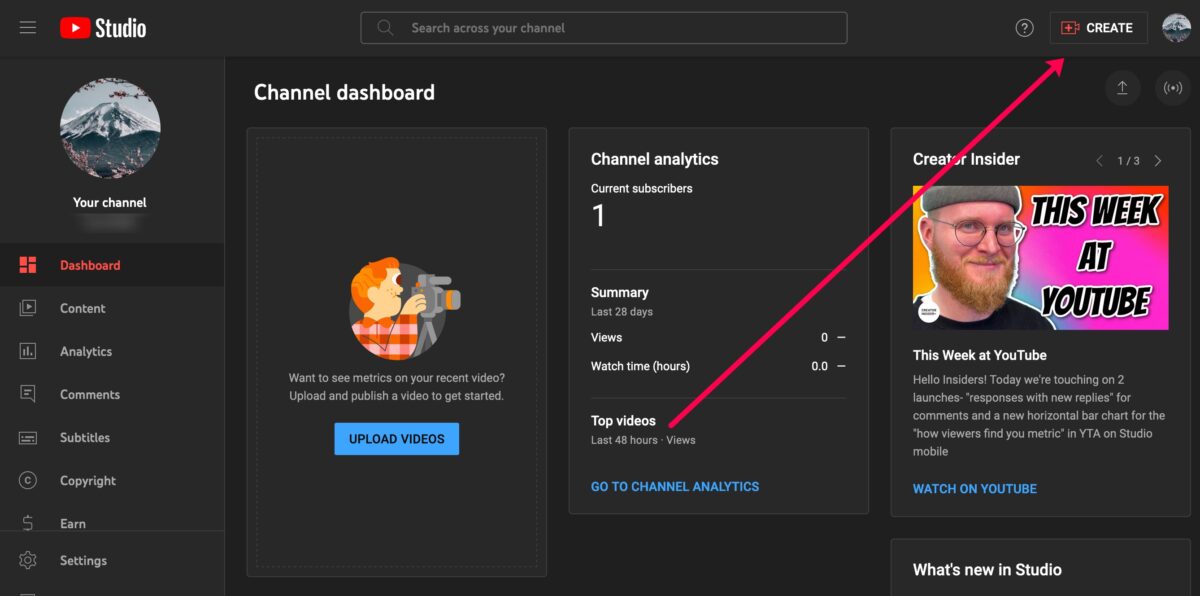
Task: Open the Dashboard menu item
Action: pyautogui.click(x=112, y=265)
